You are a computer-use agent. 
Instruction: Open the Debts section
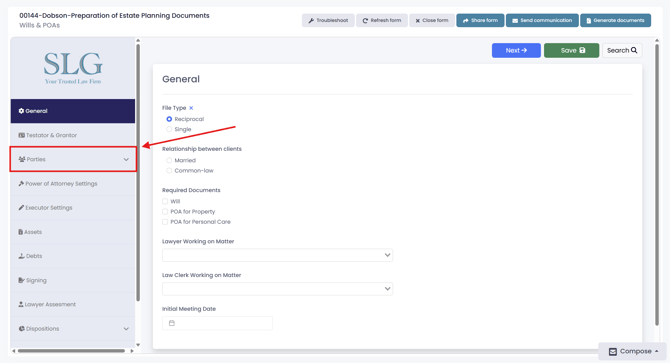(x=73, y=256)
